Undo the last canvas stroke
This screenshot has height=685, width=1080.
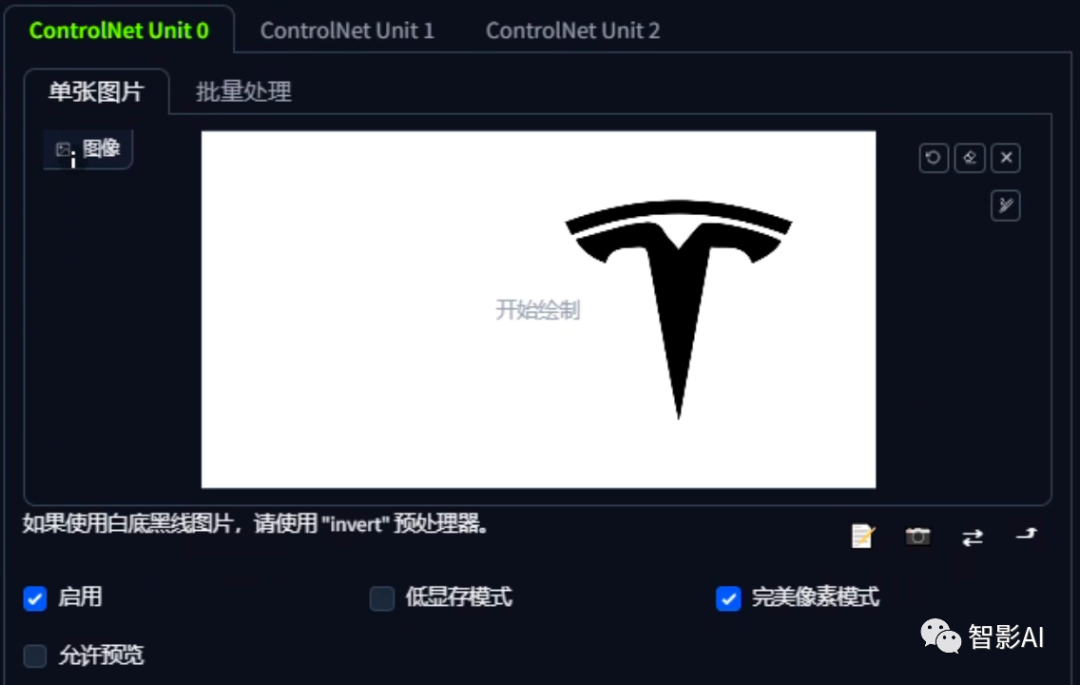pyautogui.click(x=933, y=158)
